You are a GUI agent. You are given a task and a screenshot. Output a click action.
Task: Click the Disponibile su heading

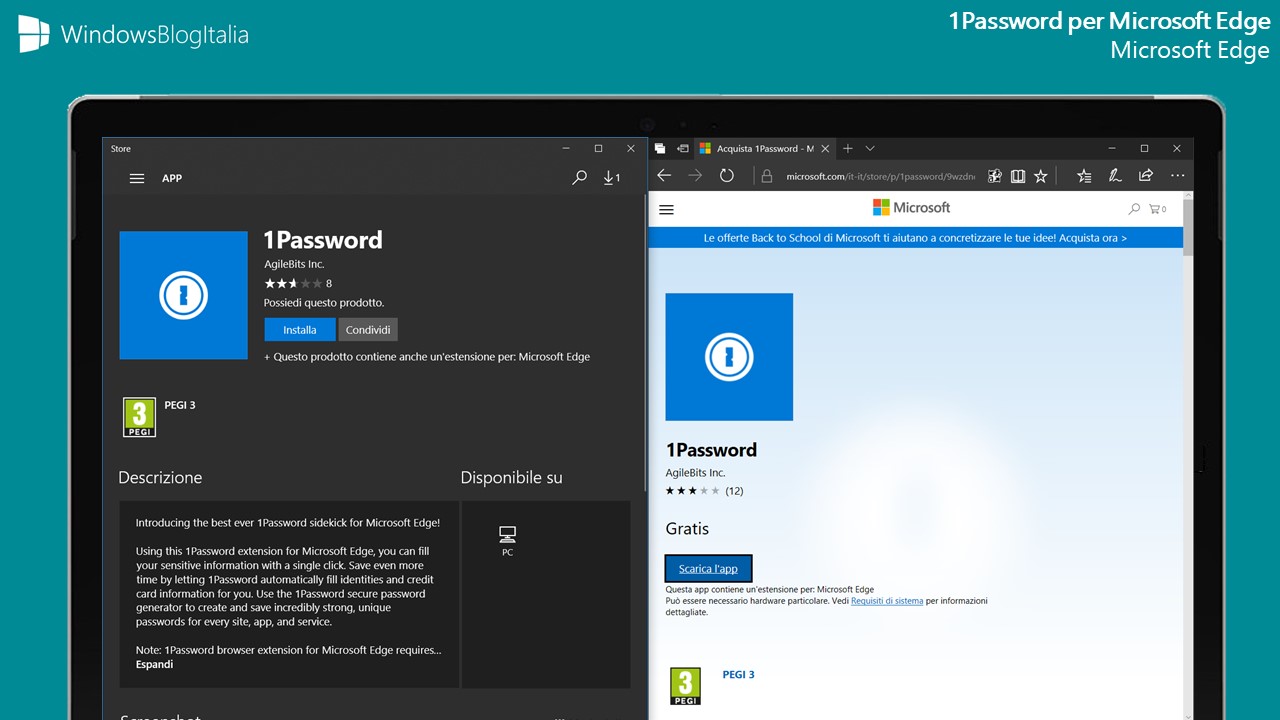pyautogui.click(x=511, y=478)
